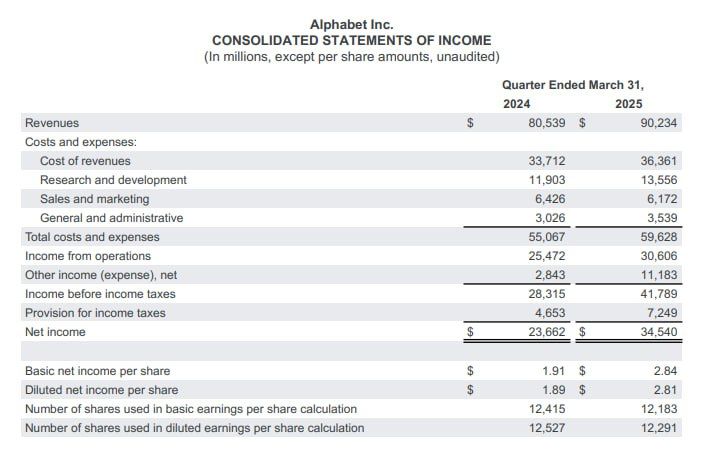The image size is (718, 451).
Task: Select the Cost of revenues label
Action: (x=85, y=161)
